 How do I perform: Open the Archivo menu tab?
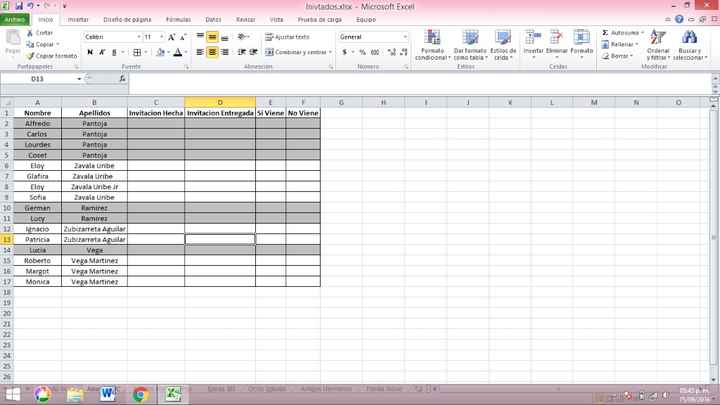(16, 19)
